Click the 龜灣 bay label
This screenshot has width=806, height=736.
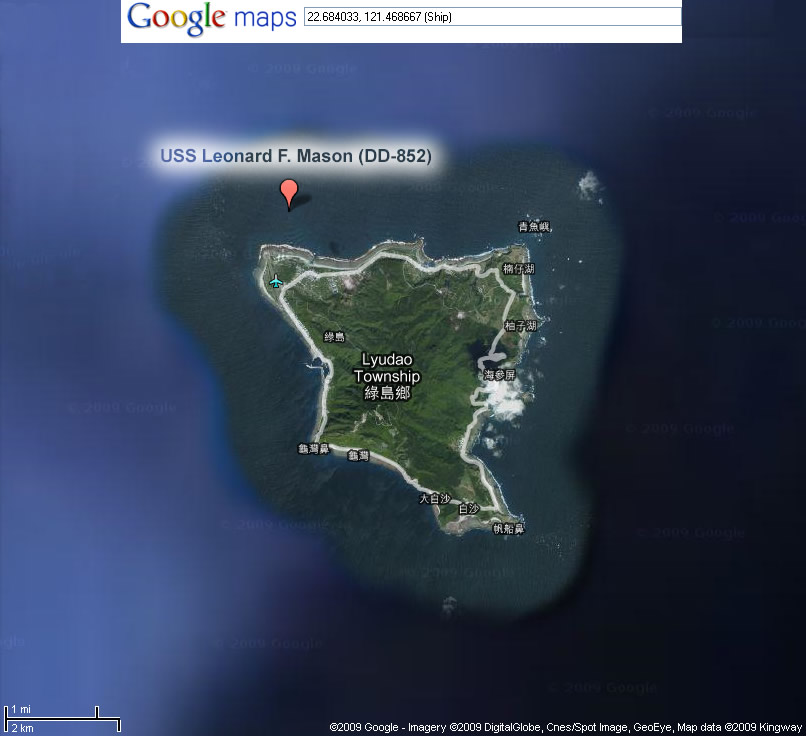(x=358, y=455)
